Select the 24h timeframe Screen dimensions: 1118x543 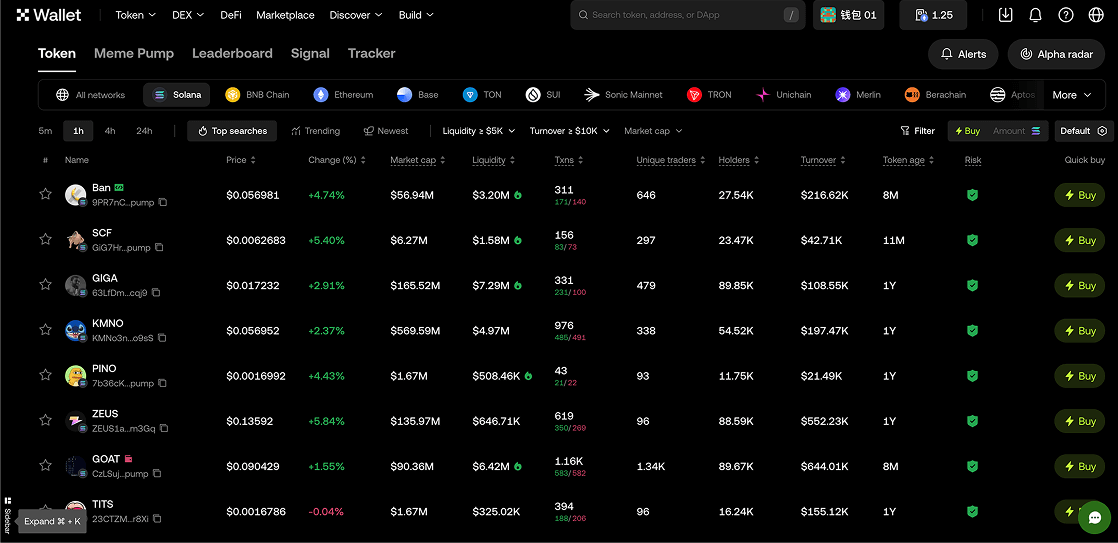144,131
